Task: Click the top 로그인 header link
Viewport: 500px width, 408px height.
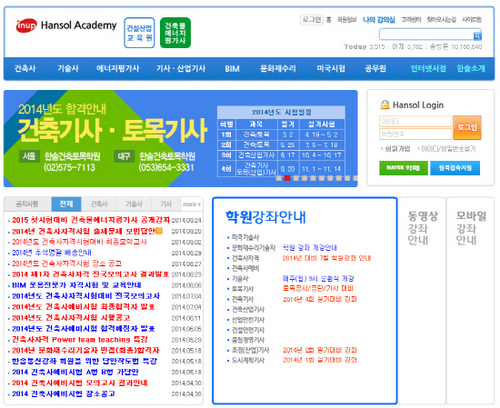Action: point(312,20)
